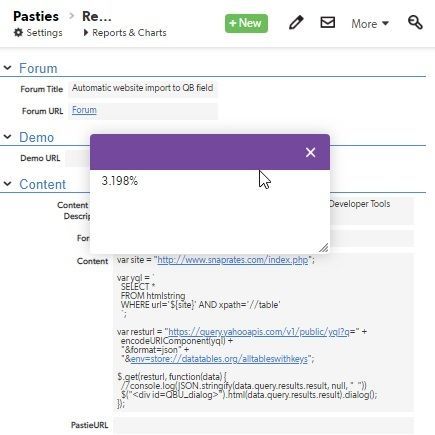Click the PastieURL field
Image resolution: width=435 pixels, height=435 pixels.
click(263, 425)
